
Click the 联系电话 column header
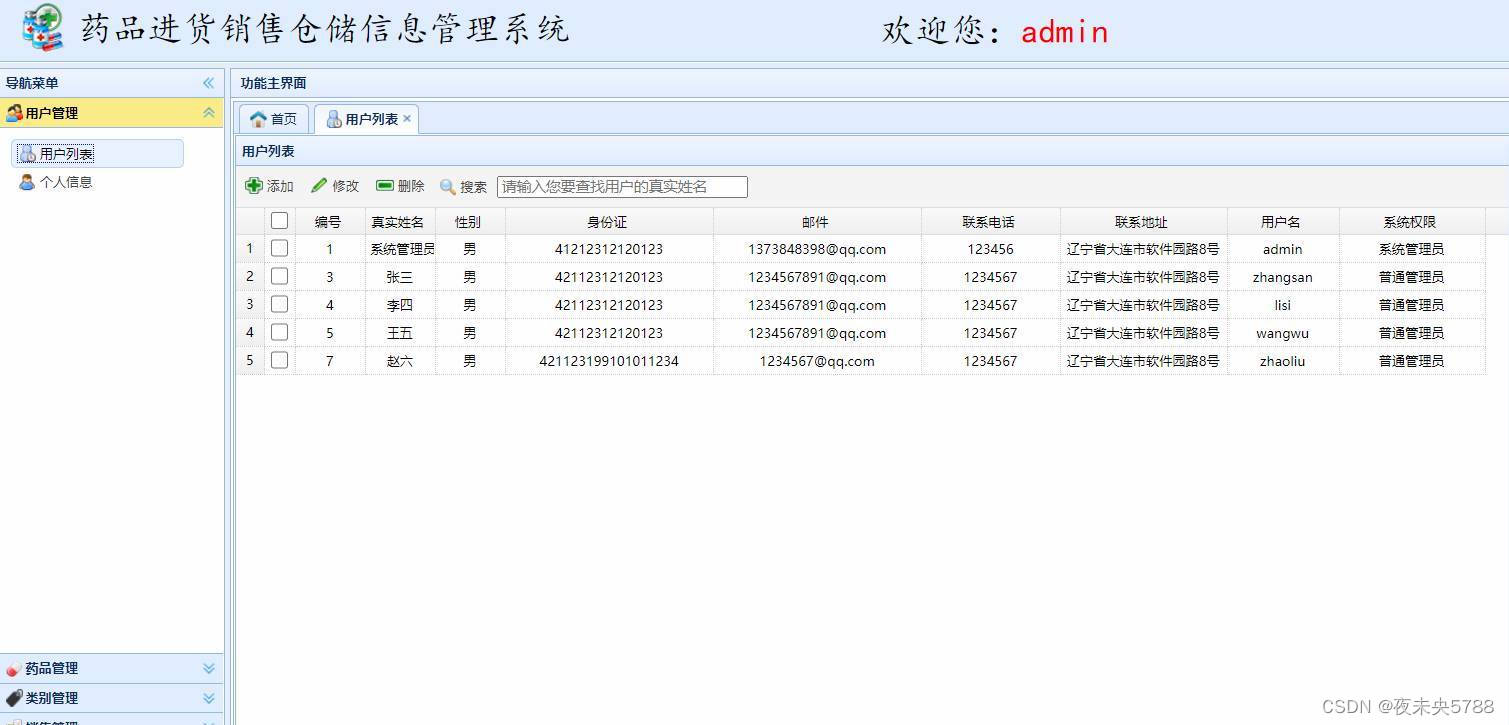pos(991,222)
